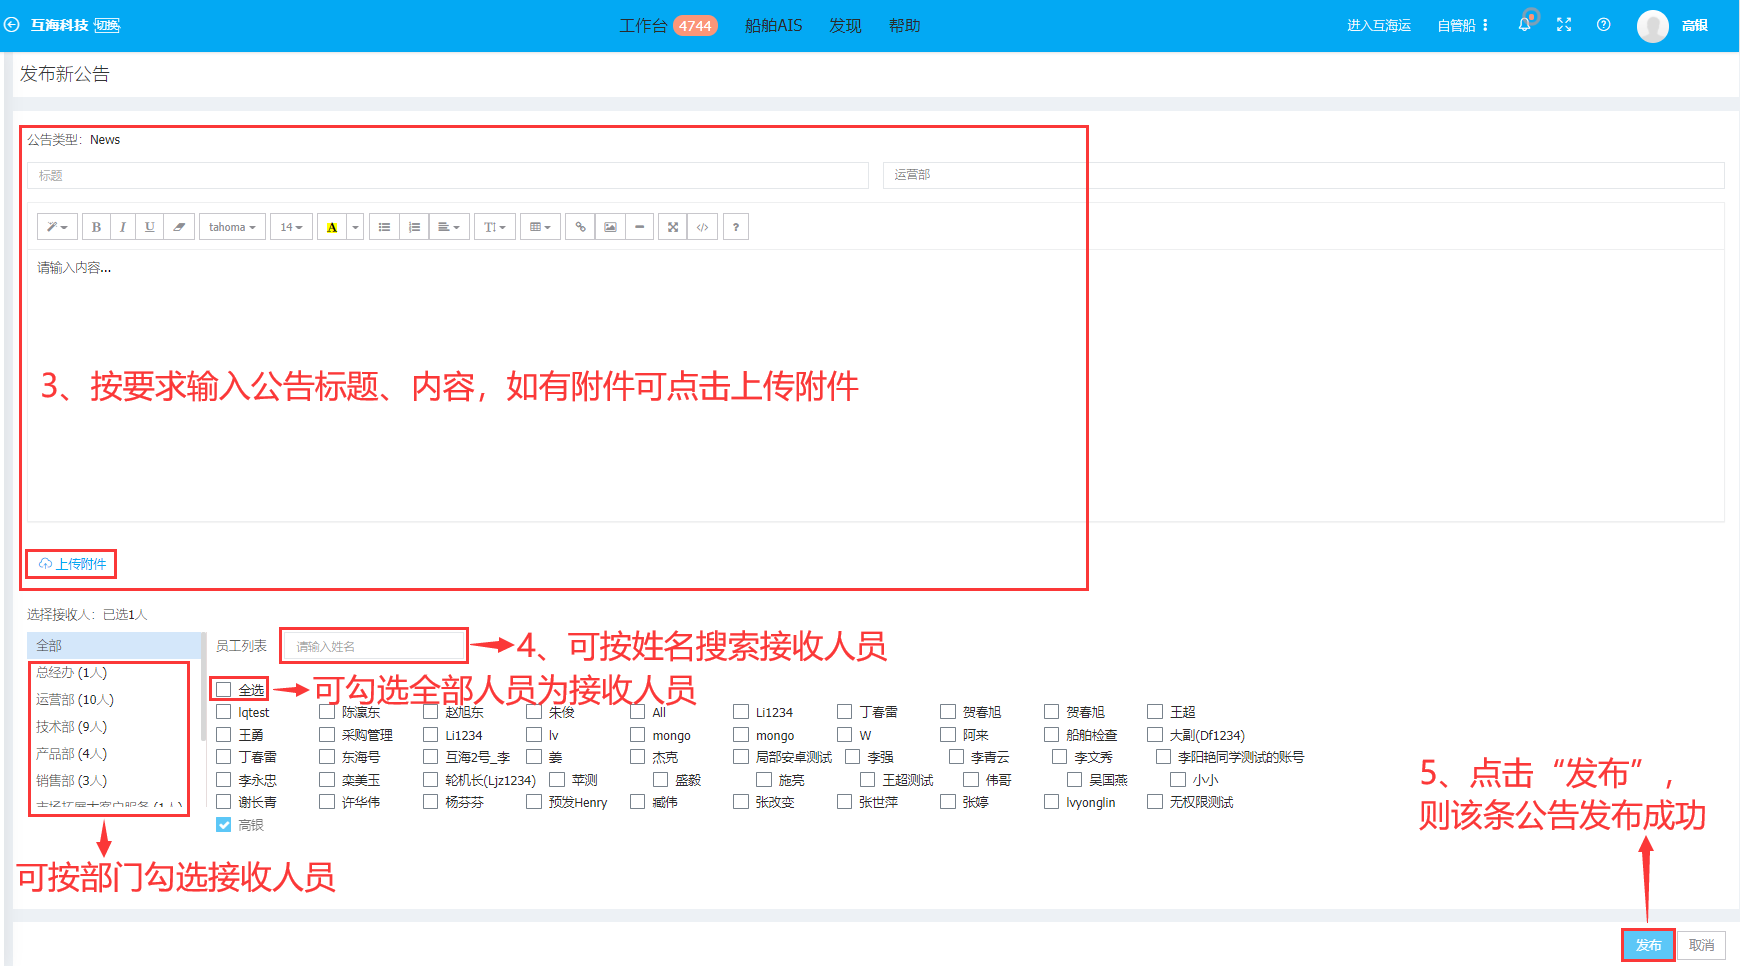Select the 销售部 (3人) department
Viewport: 1740px width, 966px height.
[x=72, y=780]
